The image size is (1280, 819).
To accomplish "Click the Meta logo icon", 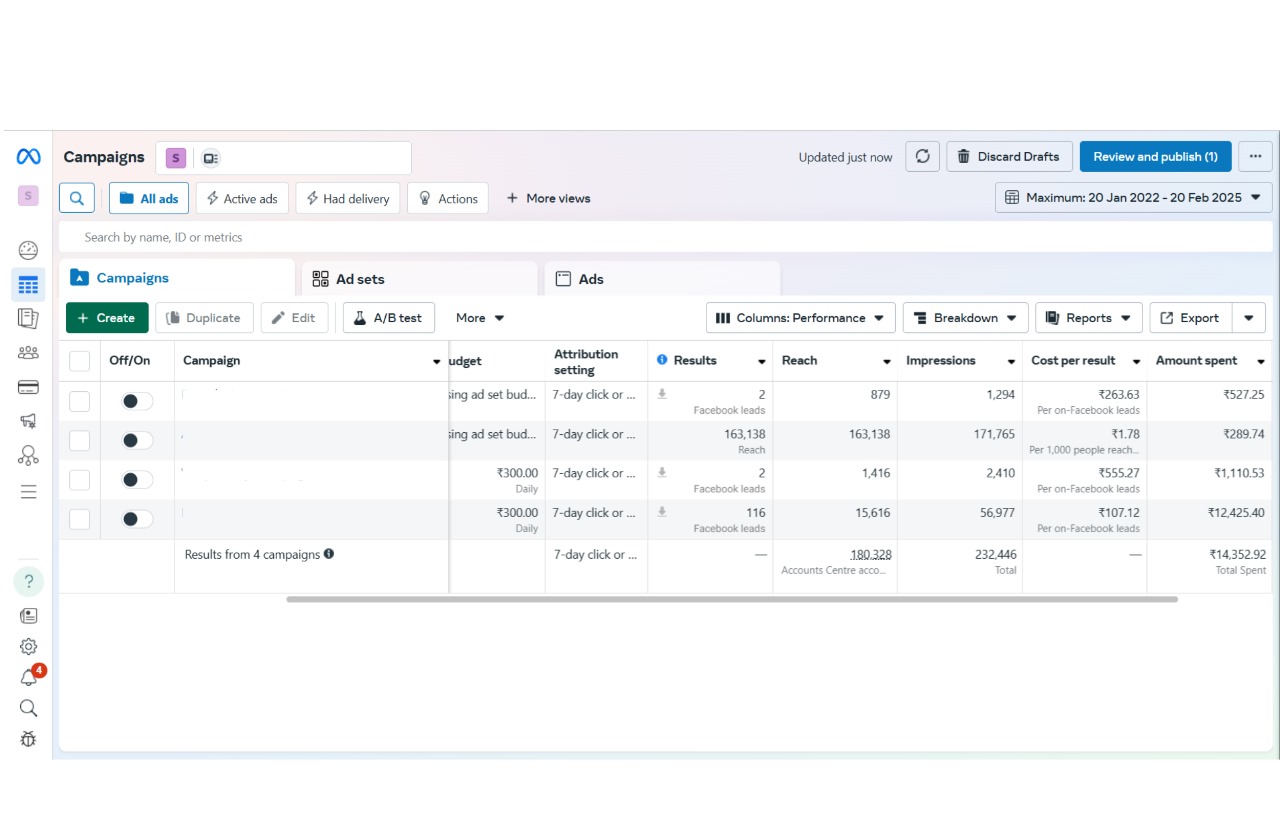I will click(28, 157).
